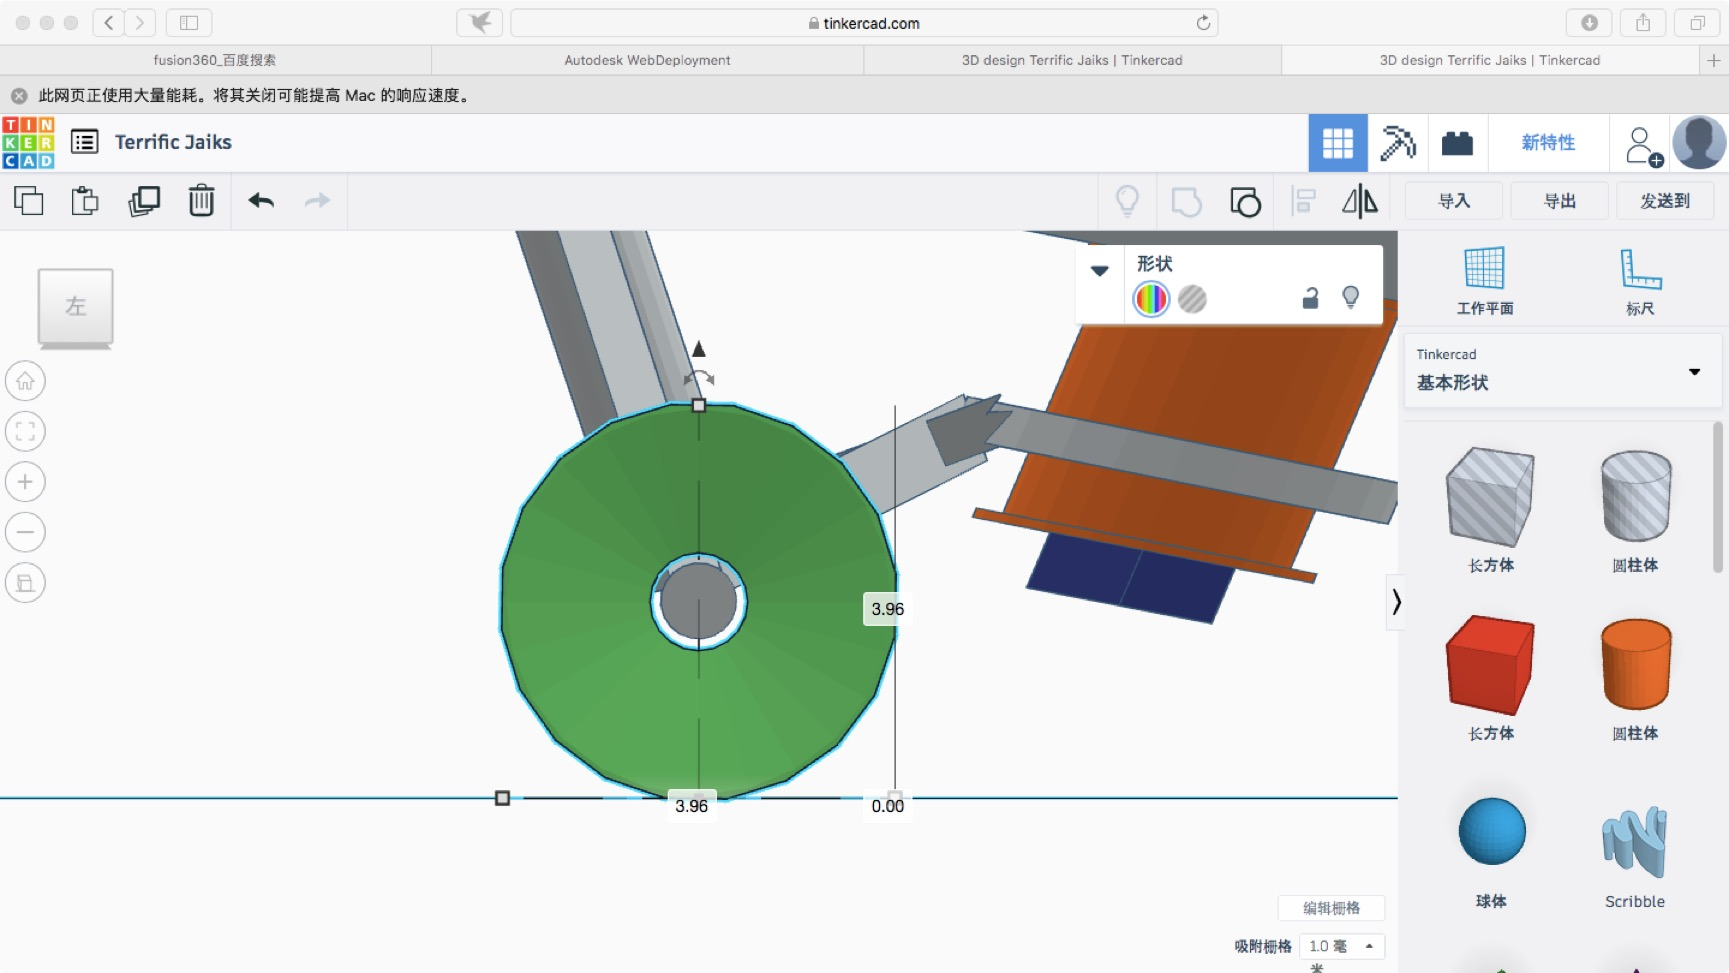Click the Align tool icon
1729x973 pixels.
click(x=1303, y=201)
